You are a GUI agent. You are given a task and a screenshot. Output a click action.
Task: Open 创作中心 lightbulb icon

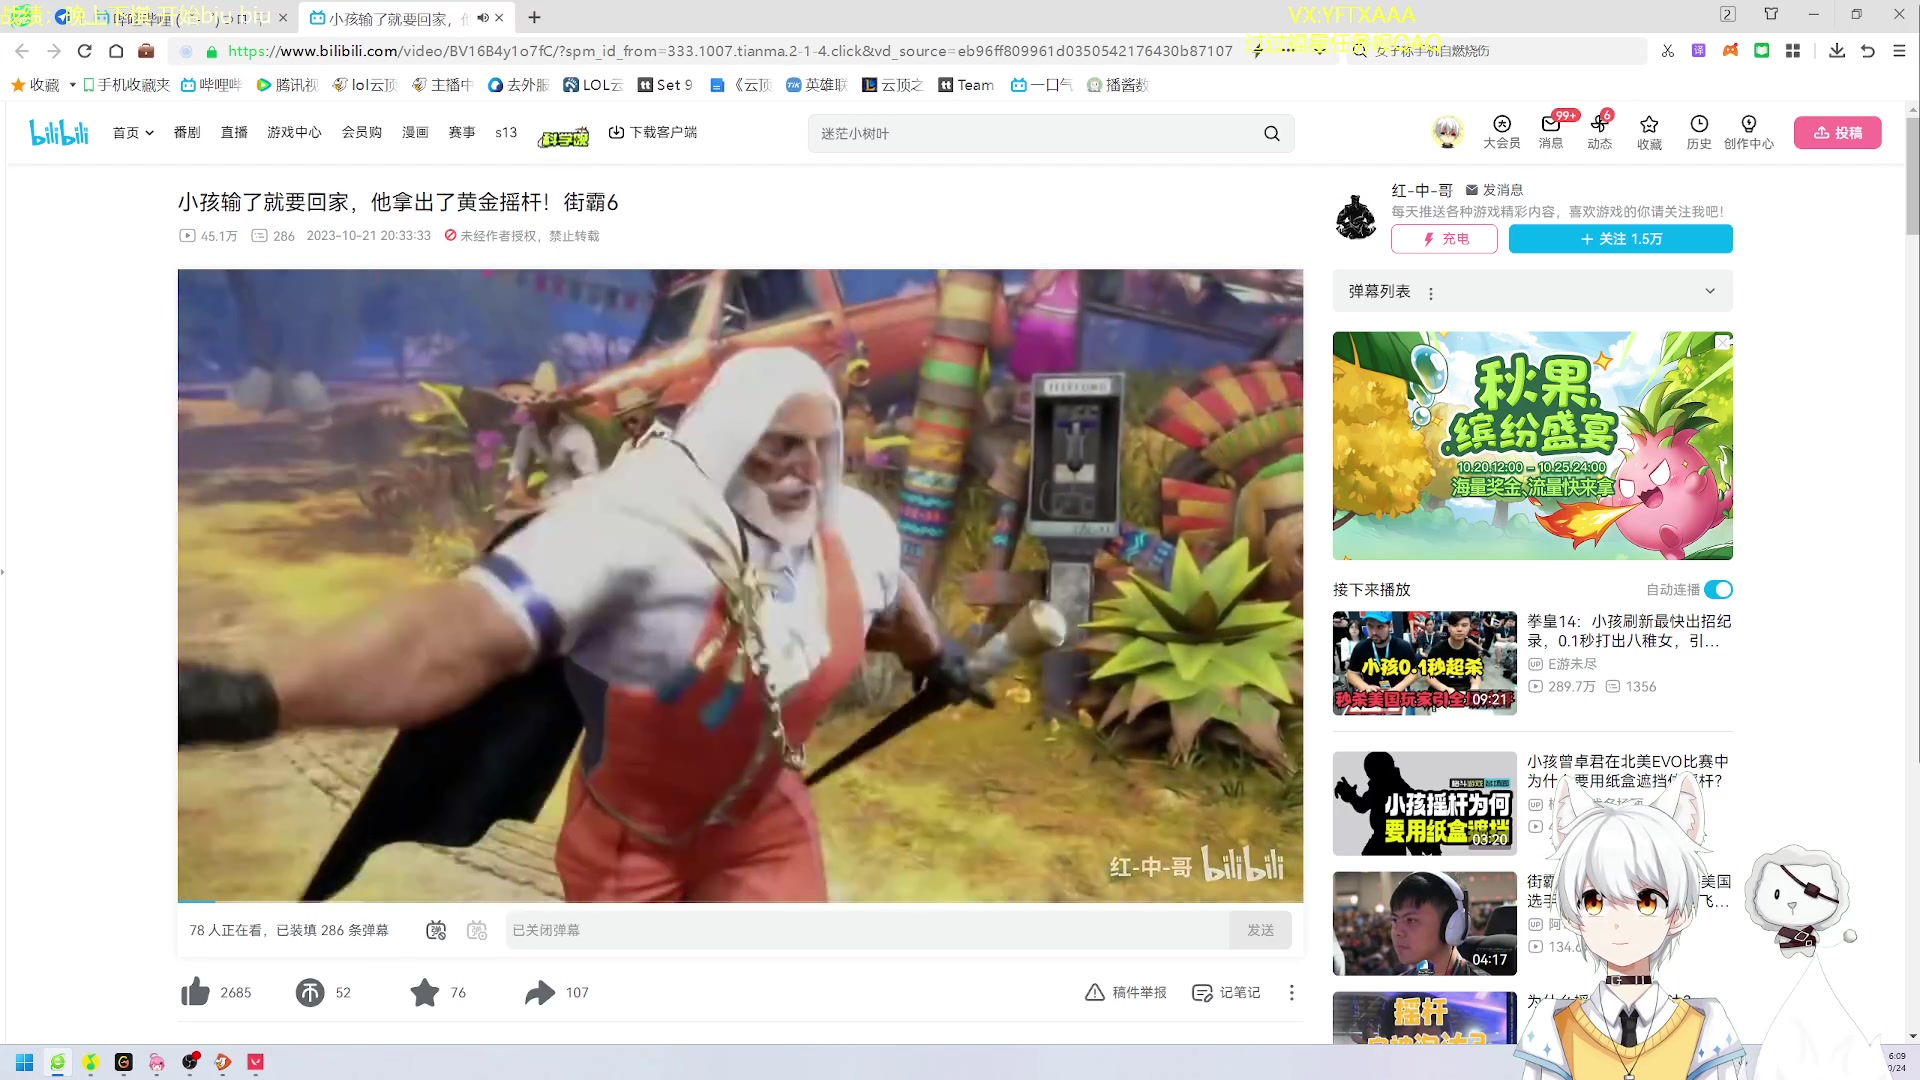pos(1748,132)
